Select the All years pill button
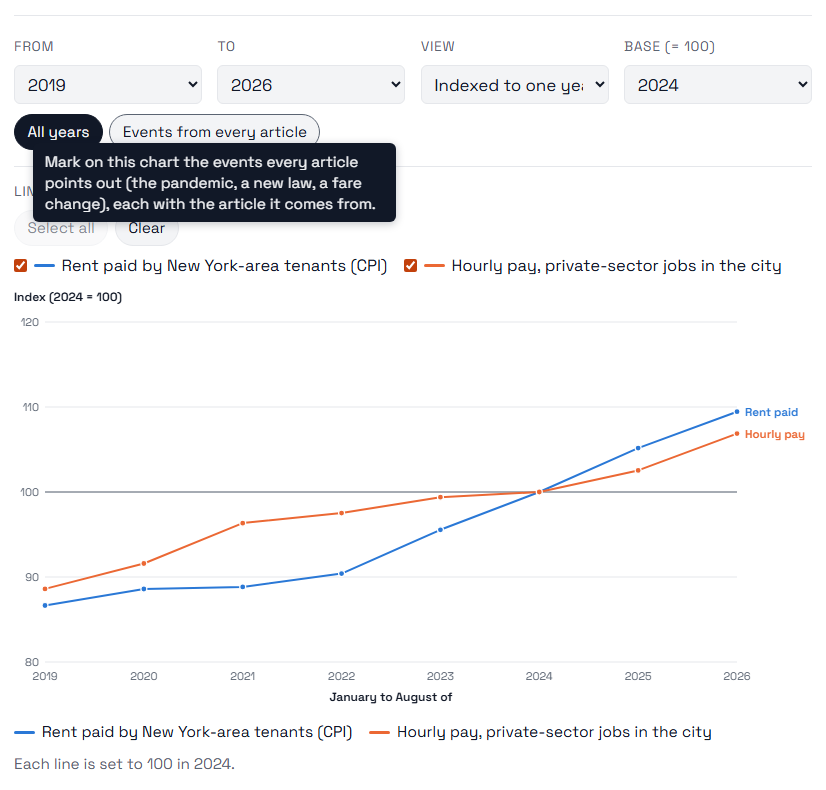 tap(58, 131)
